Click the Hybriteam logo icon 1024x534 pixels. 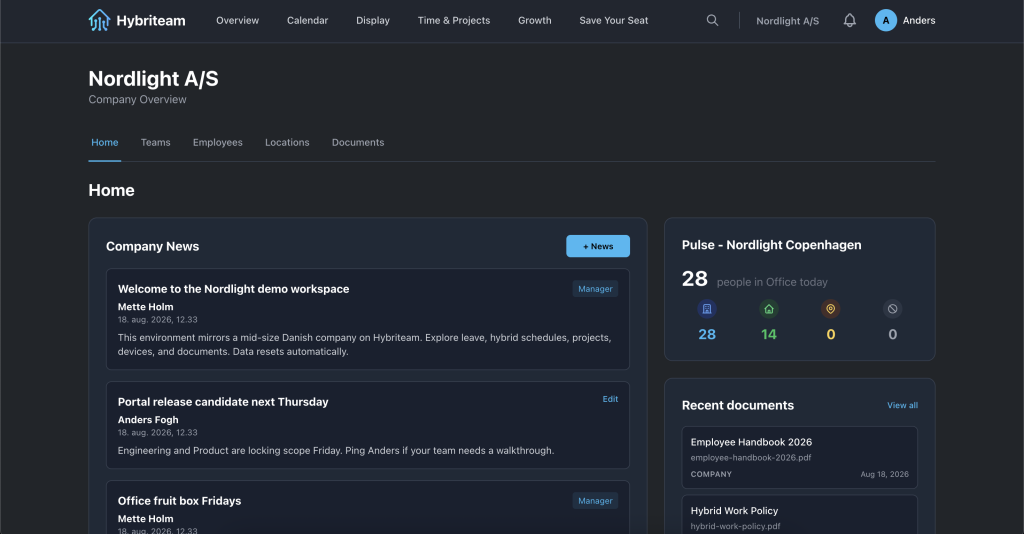(x=99, y=20)
